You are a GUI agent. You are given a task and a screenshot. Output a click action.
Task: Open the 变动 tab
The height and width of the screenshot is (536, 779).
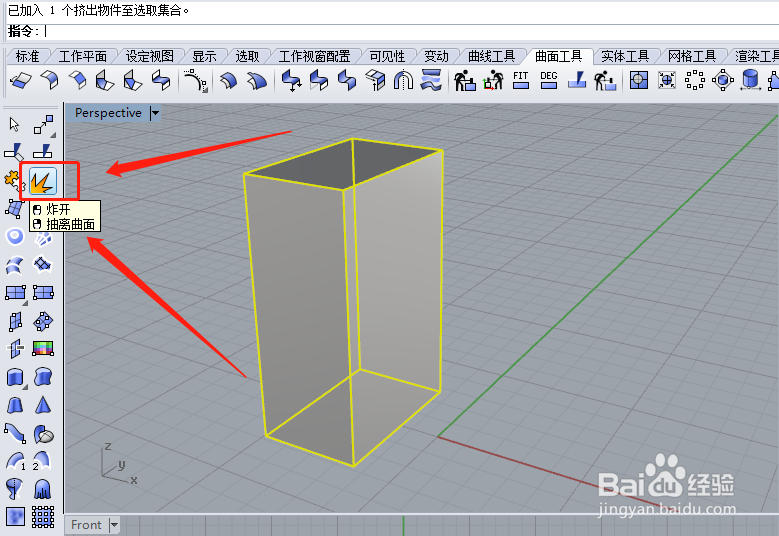pyautogui.click(x=436, y=56)
